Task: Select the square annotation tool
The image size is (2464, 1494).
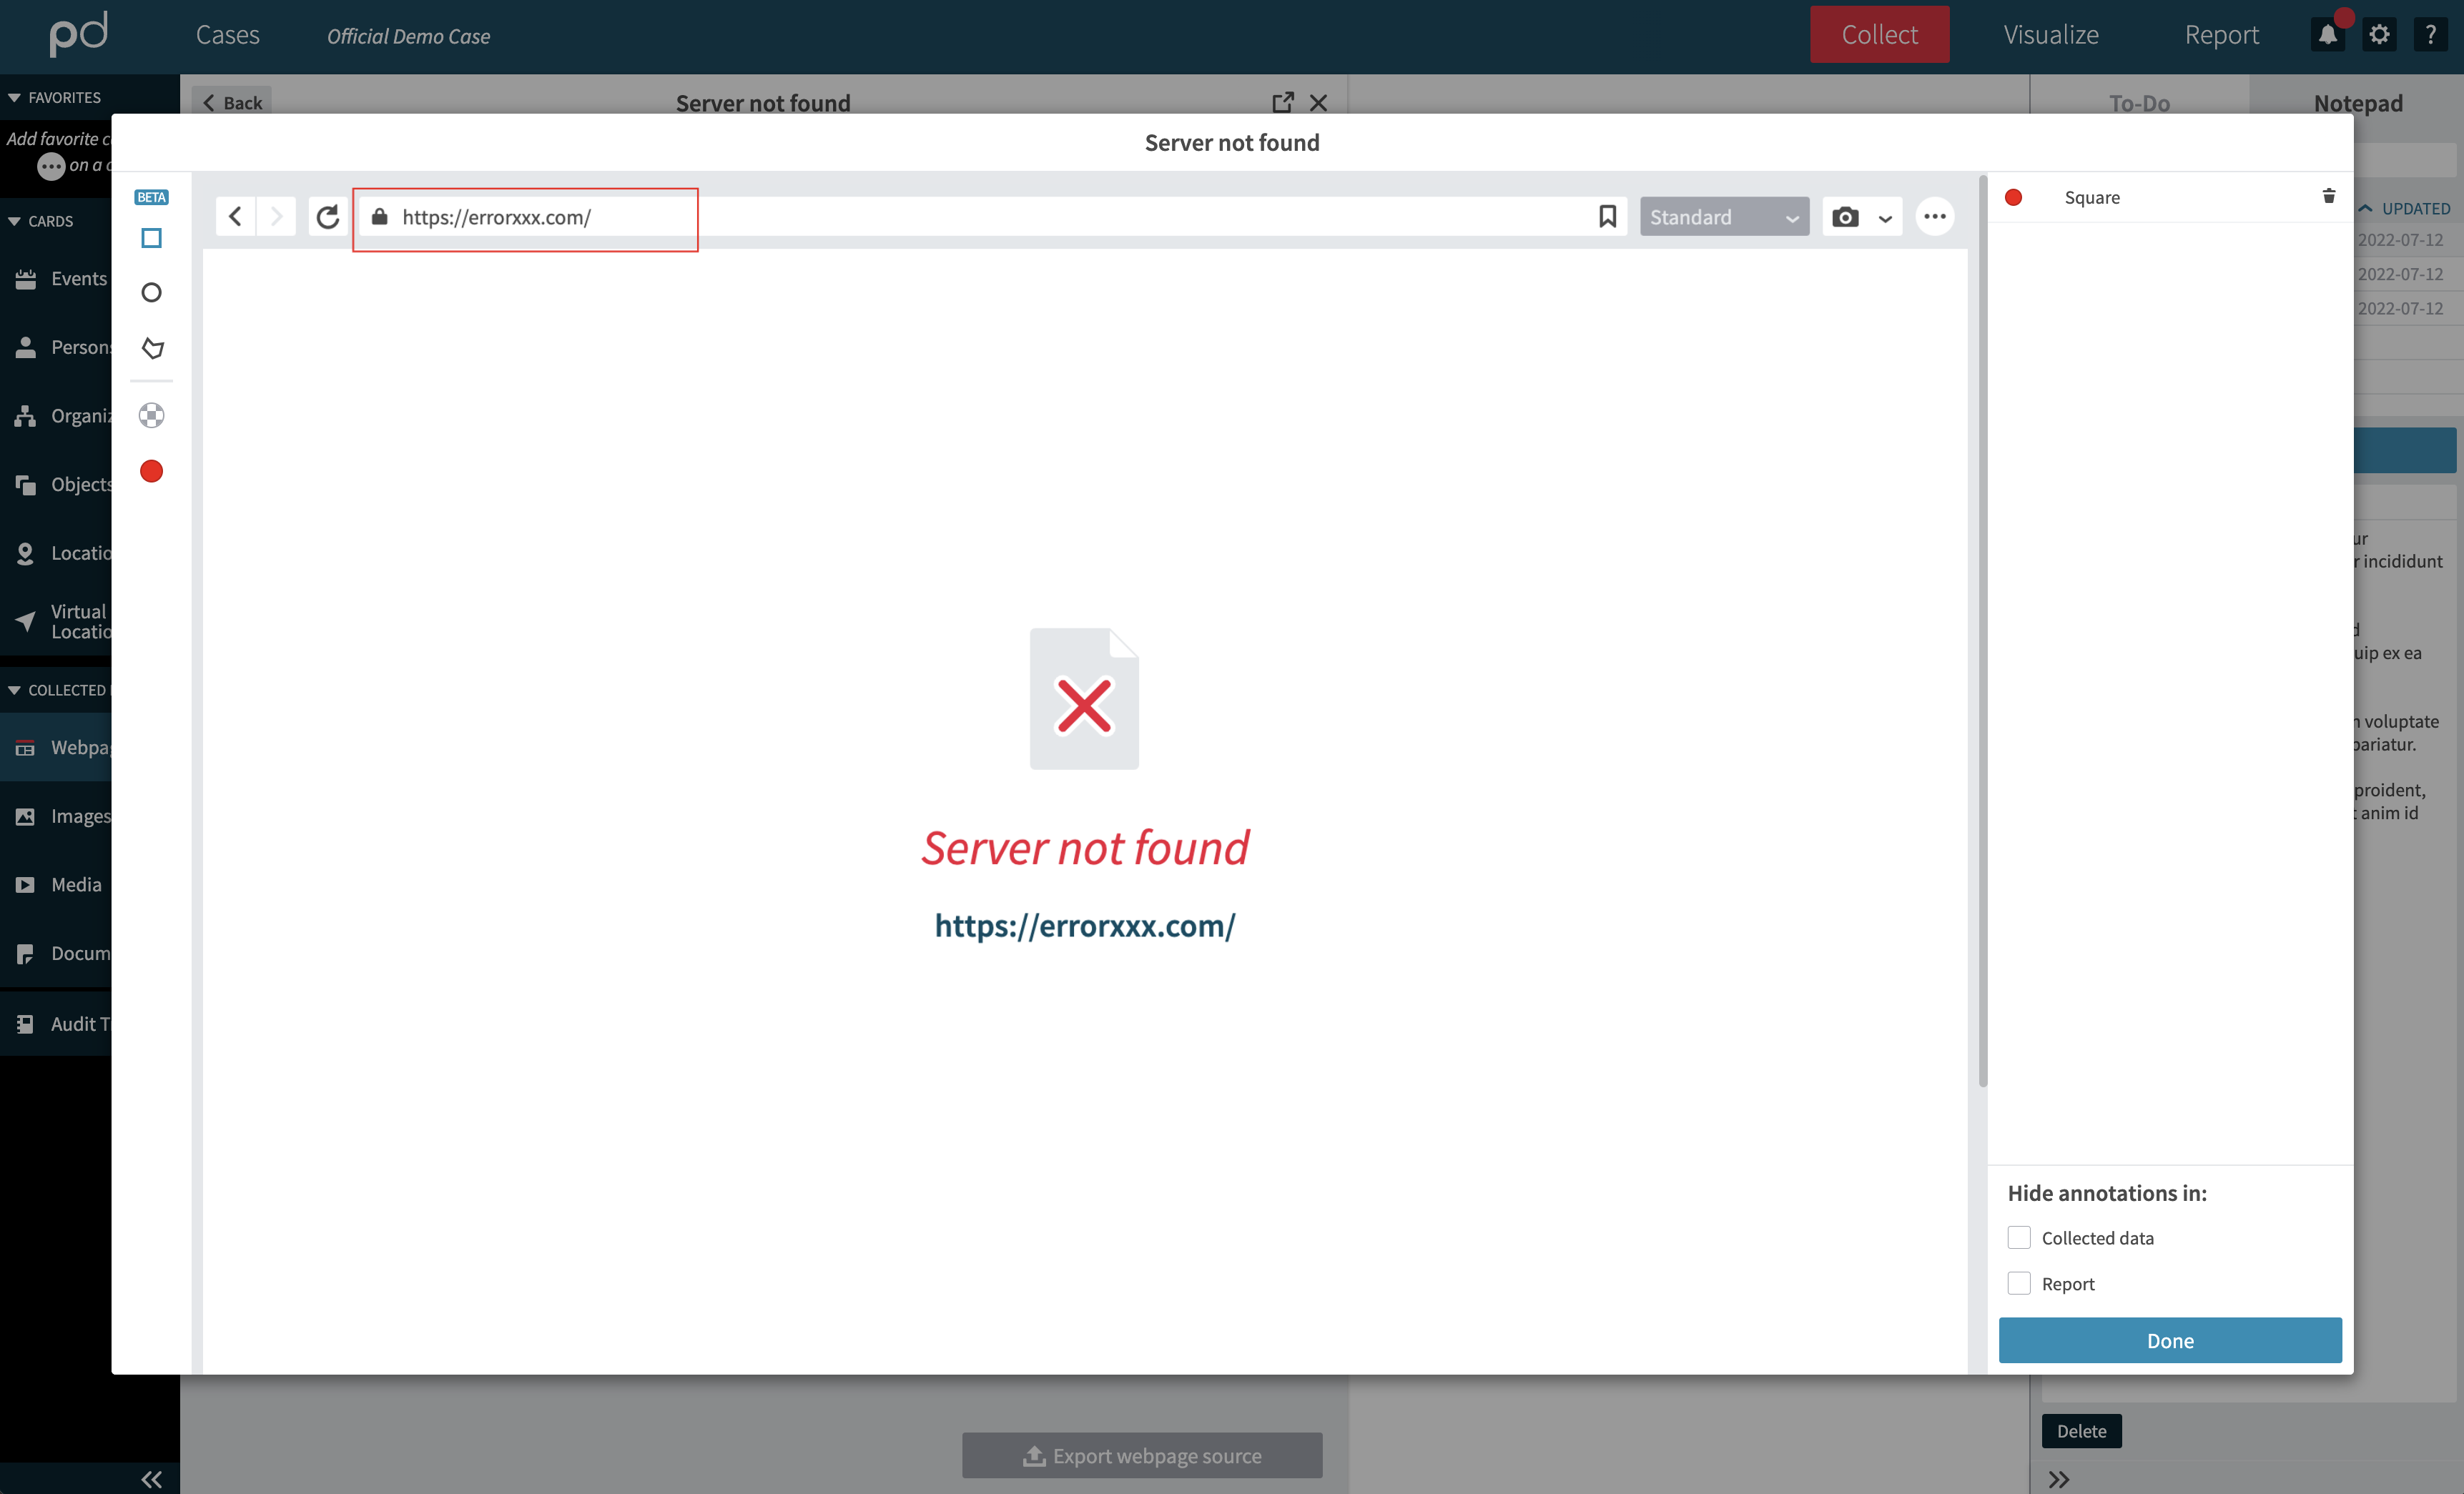Action: tap(151, 238)
